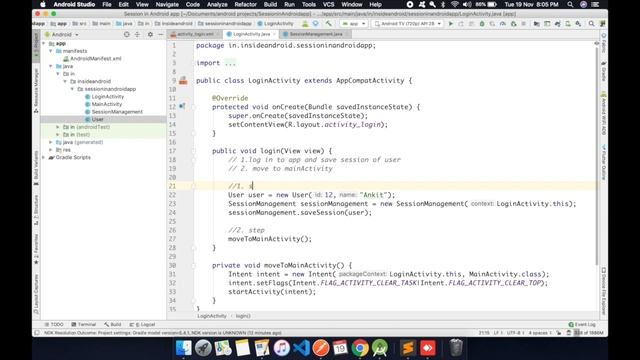This screenshot has height=360, width=640.
Task: Open the Android TV device selector dropdown
Action: pos(408,24)
